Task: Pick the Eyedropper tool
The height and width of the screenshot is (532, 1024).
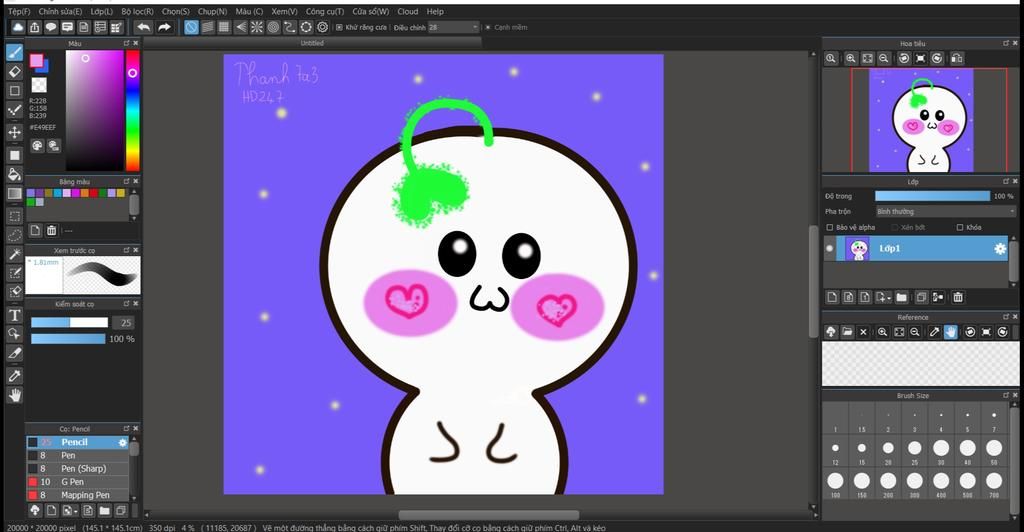Action: point(14,376)
